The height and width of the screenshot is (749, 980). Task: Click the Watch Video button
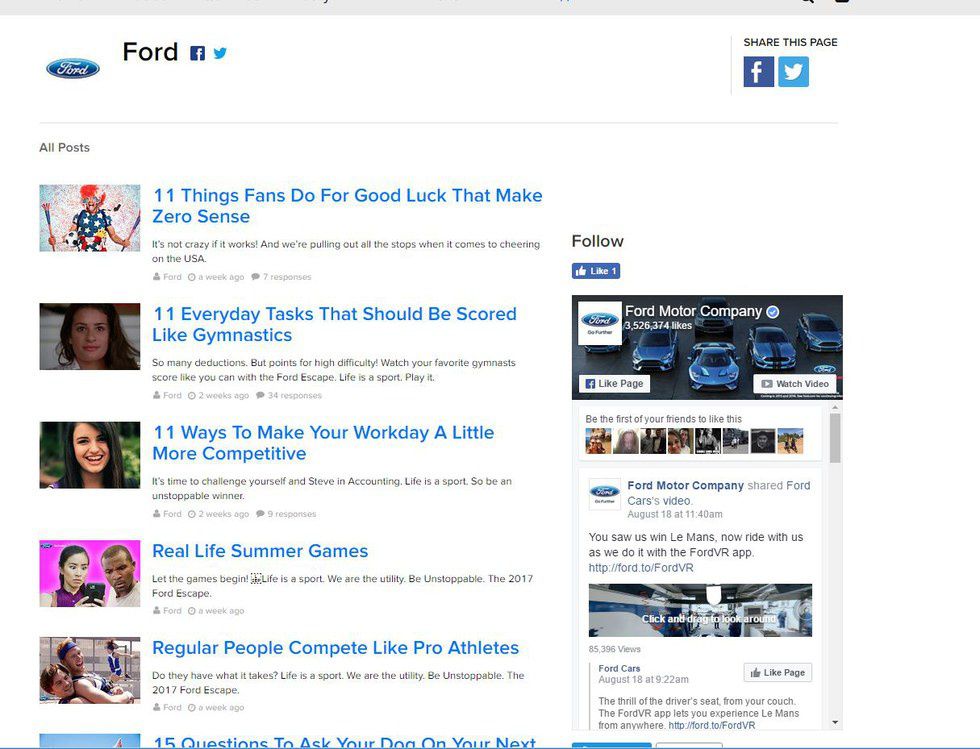click(794, 384)
